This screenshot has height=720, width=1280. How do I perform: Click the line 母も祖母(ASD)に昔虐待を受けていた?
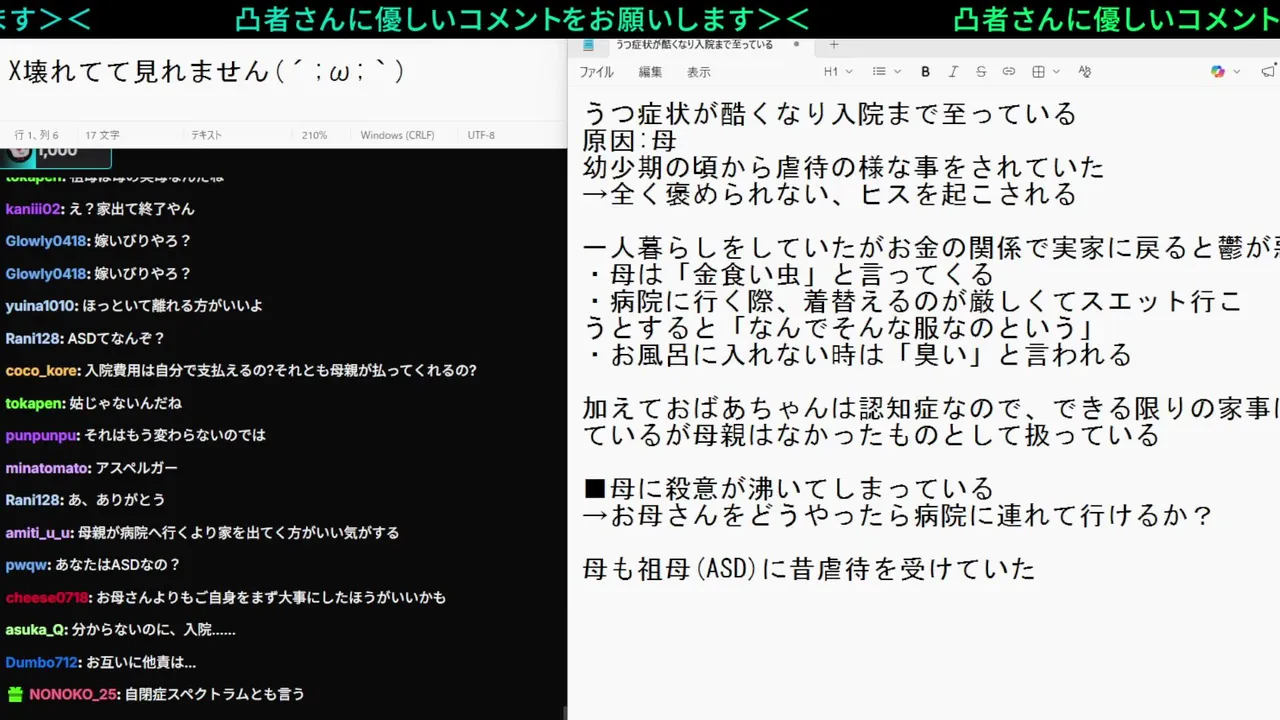tap(808, 569)
